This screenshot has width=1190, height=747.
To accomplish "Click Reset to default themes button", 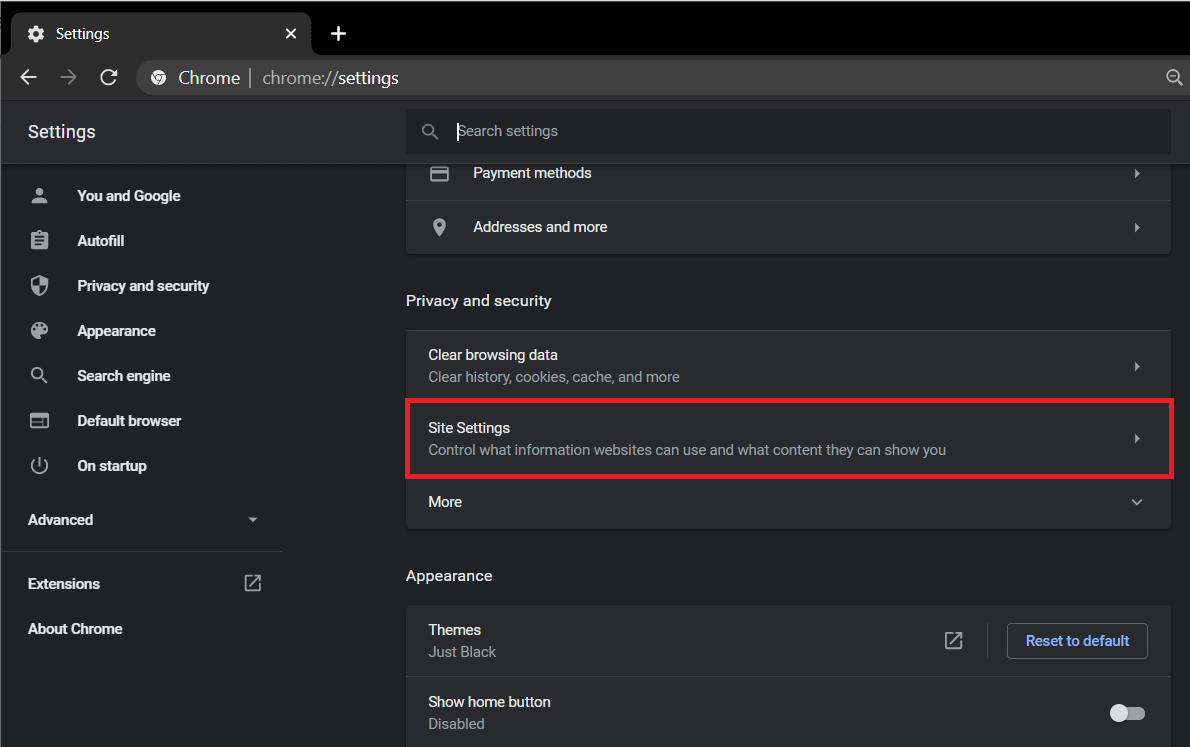I will click(1077, 641).
